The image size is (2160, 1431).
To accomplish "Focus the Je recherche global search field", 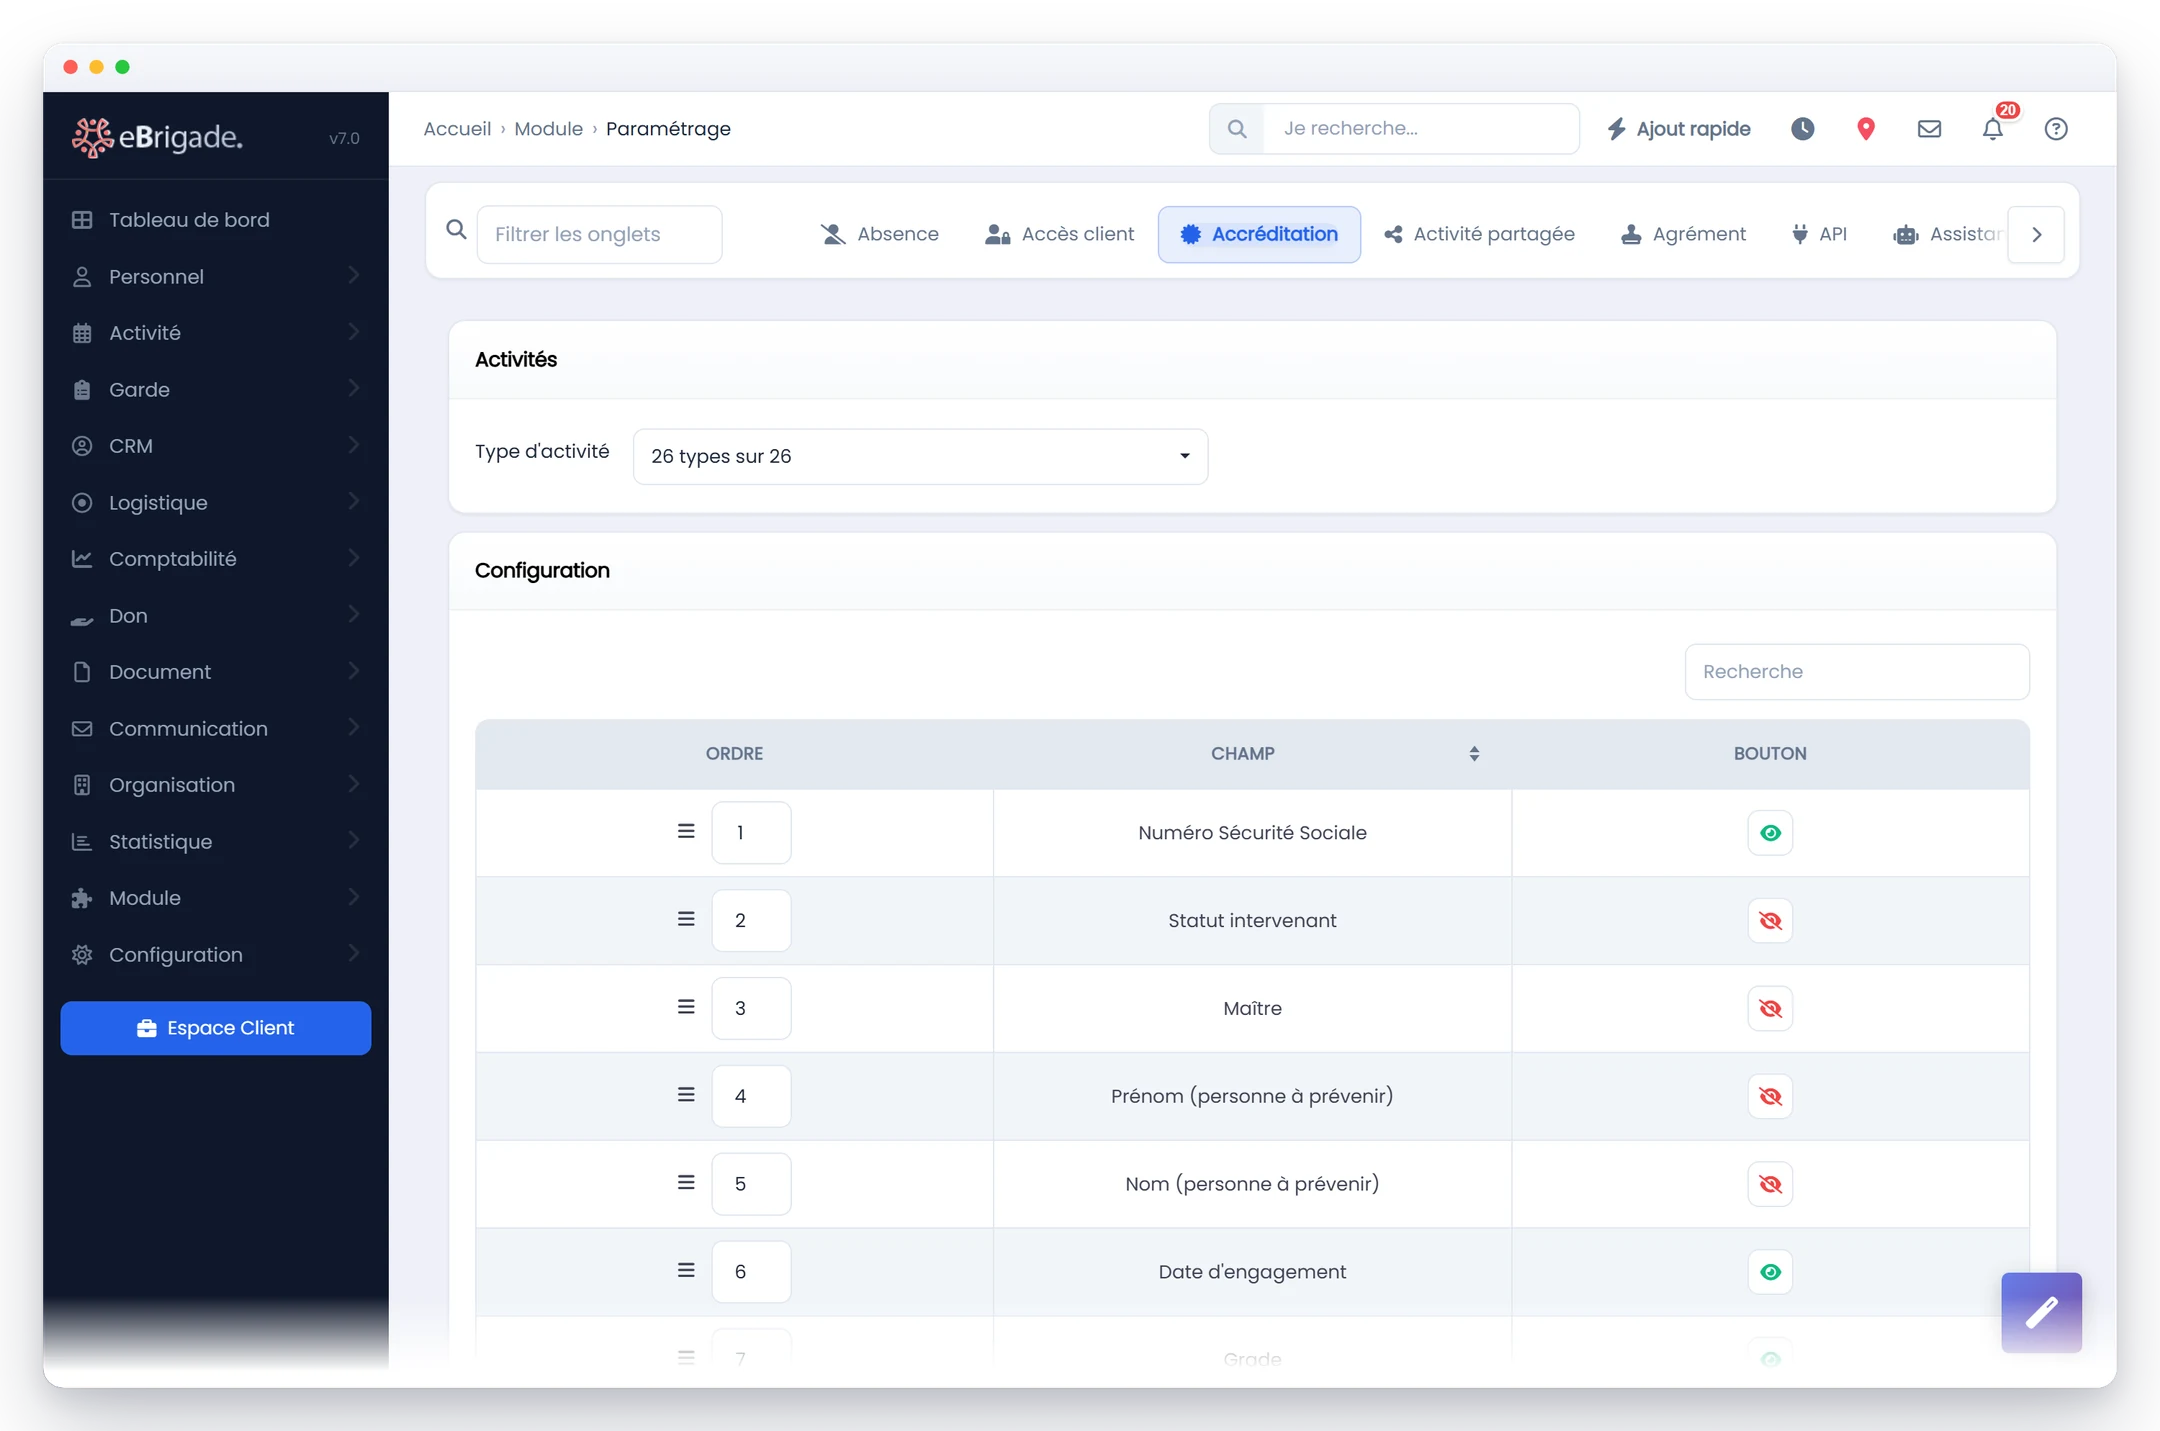I will coord(1421,129).
